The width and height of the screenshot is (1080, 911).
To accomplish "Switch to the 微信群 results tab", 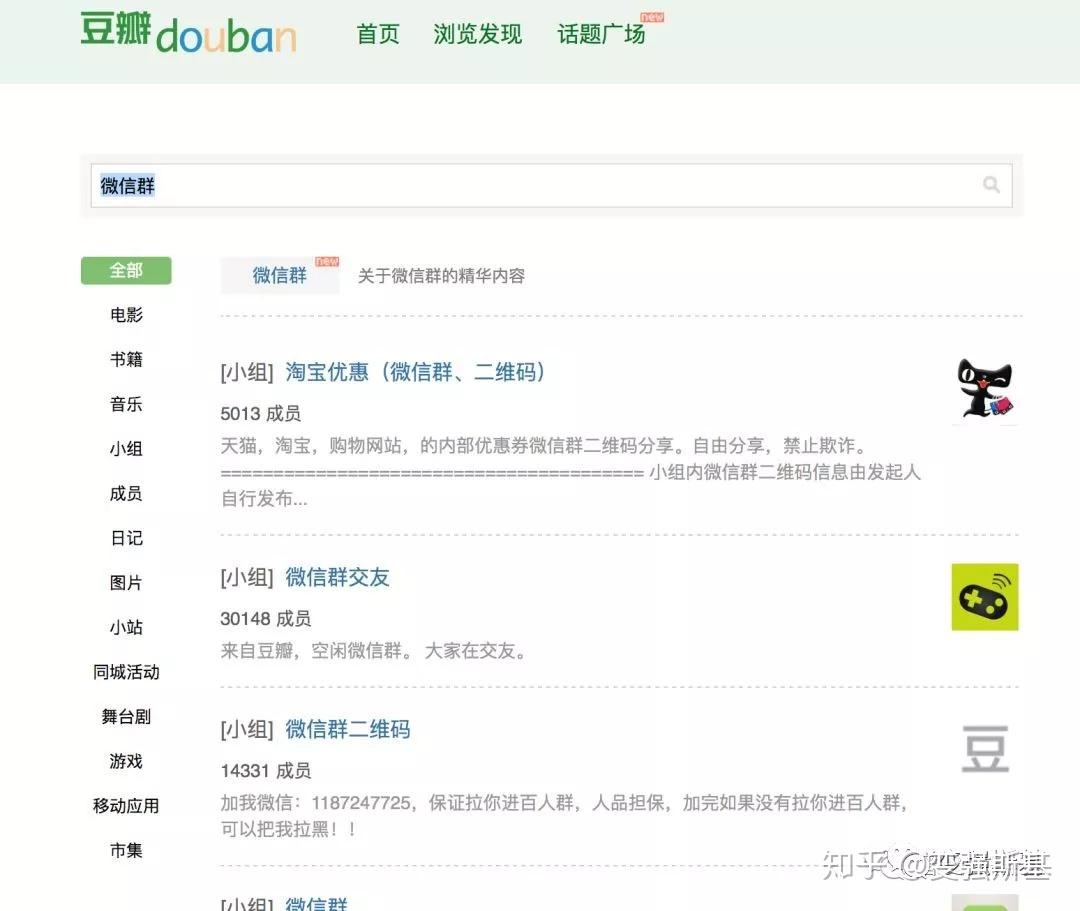I will (x=279, y=276).
